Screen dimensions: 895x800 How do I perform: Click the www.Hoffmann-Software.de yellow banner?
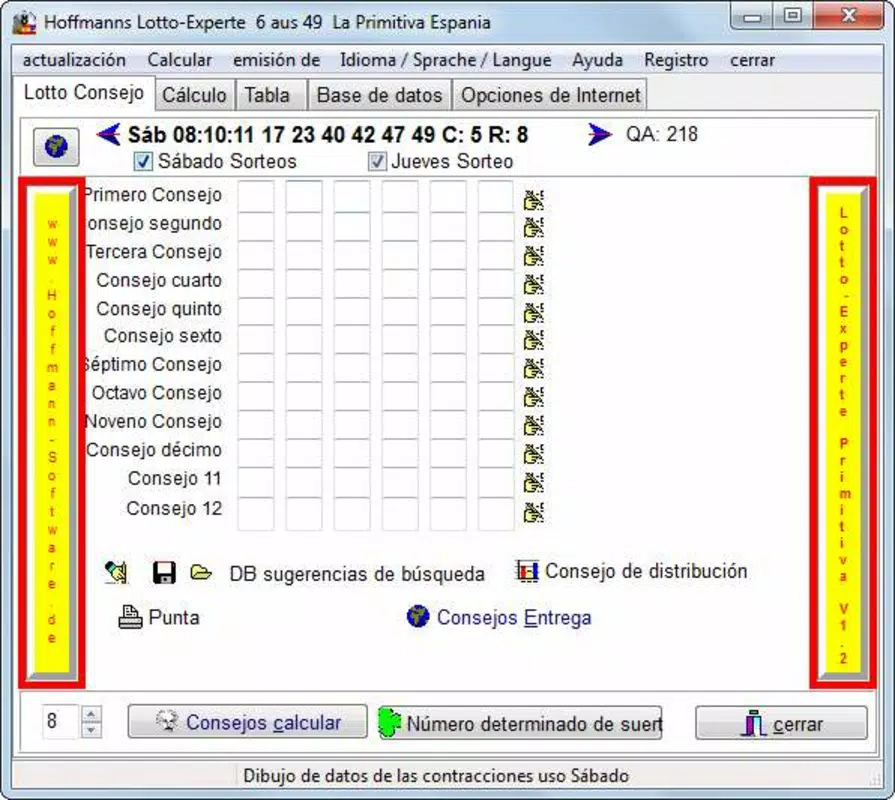tap(52, 433)
